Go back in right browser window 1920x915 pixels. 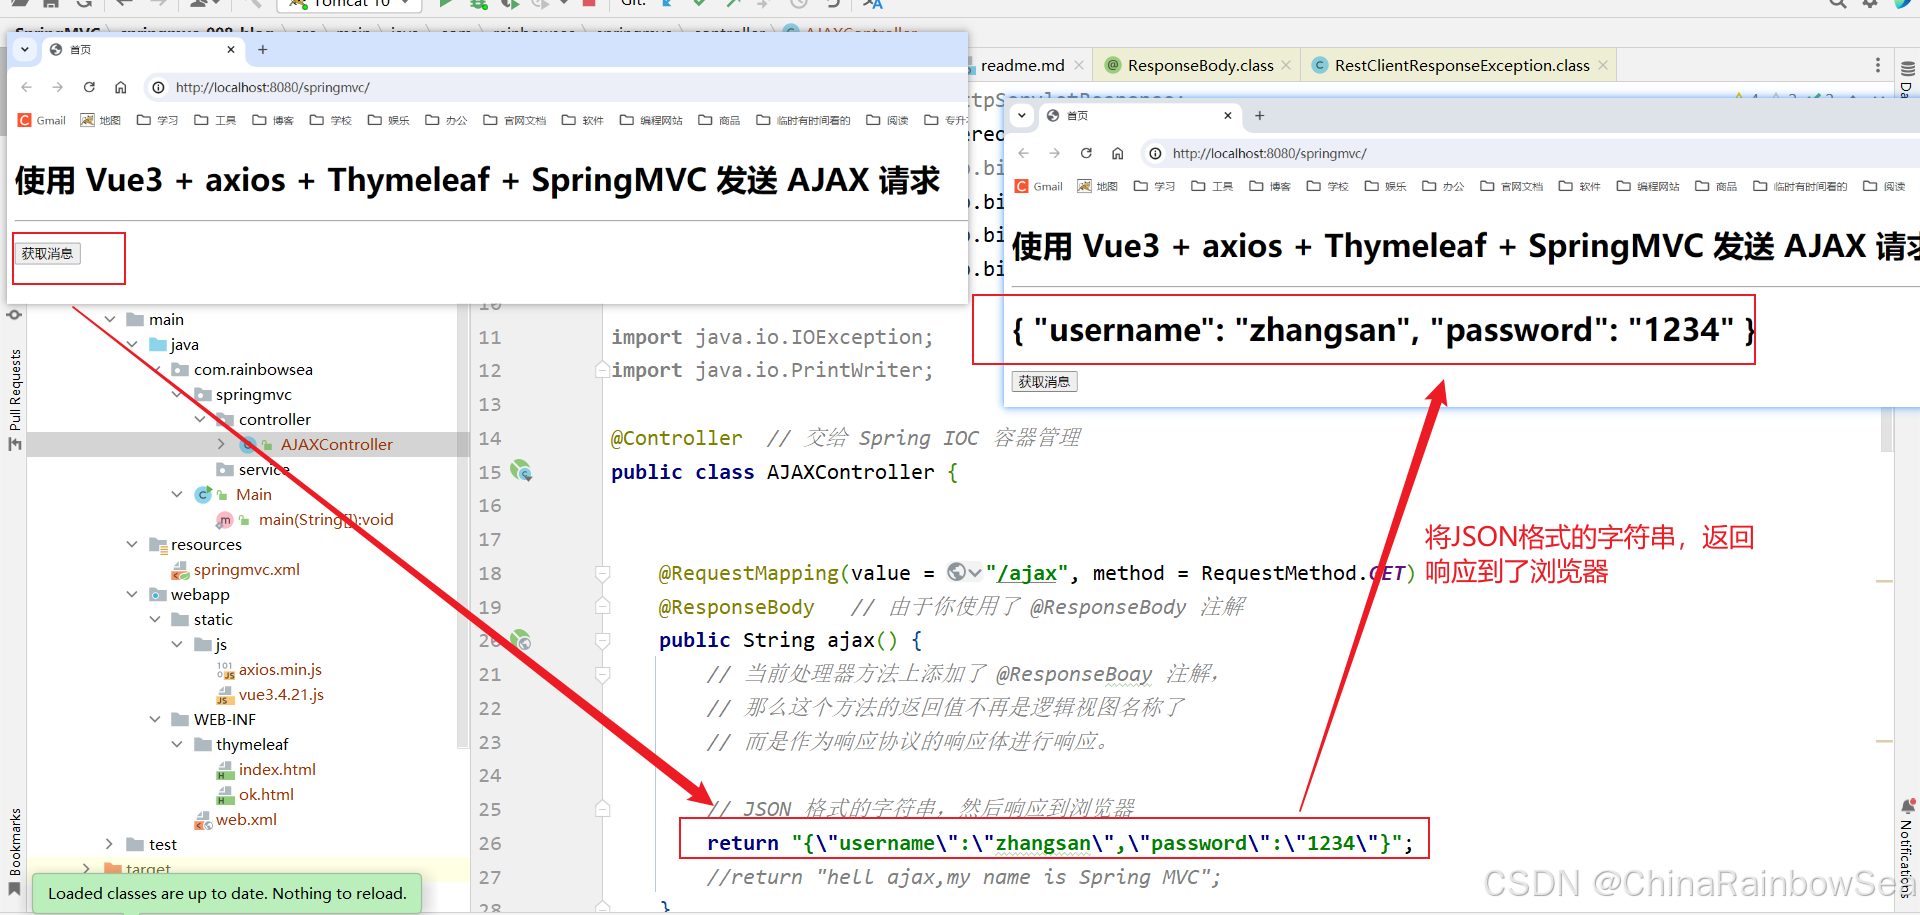[x=1024, y=153]
